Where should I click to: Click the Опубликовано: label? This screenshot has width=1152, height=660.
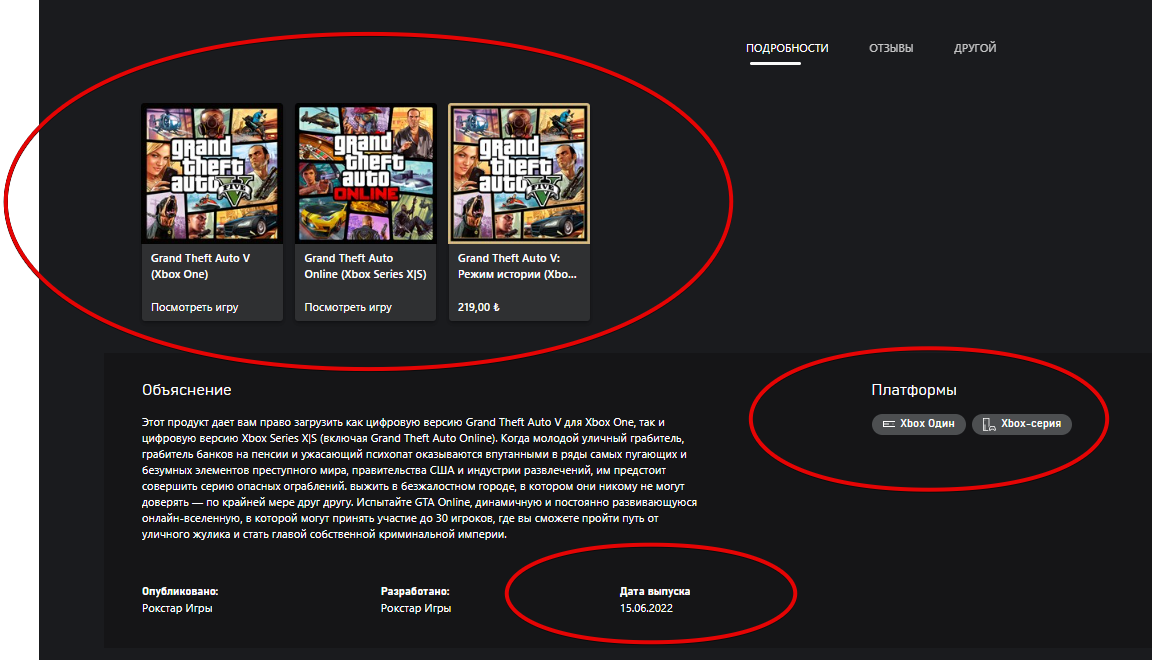point(180,592)
